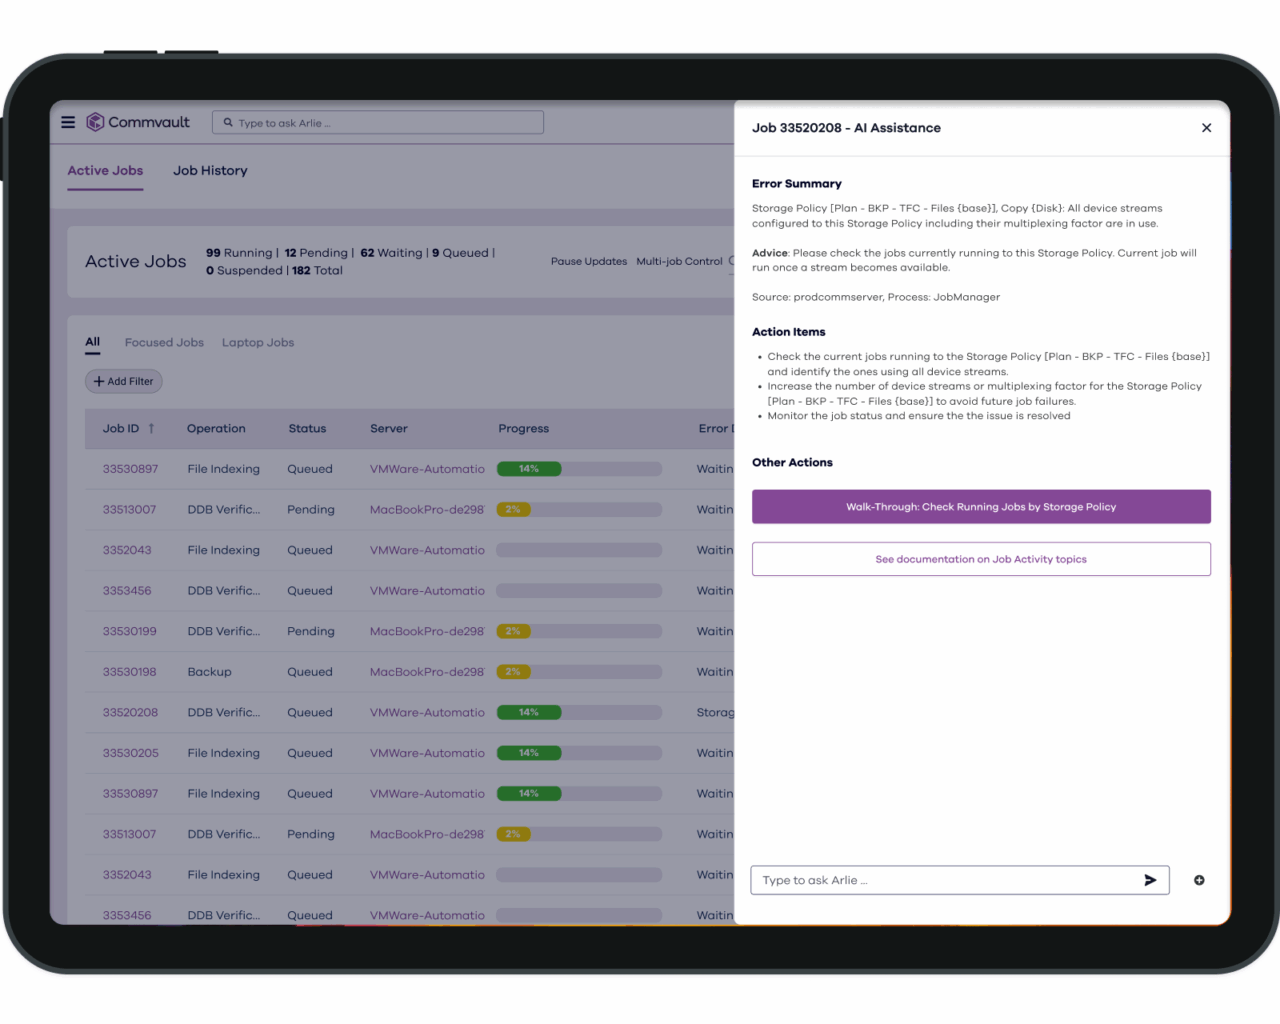
Task: Click the Add Filter button
Action: [124, 381]
